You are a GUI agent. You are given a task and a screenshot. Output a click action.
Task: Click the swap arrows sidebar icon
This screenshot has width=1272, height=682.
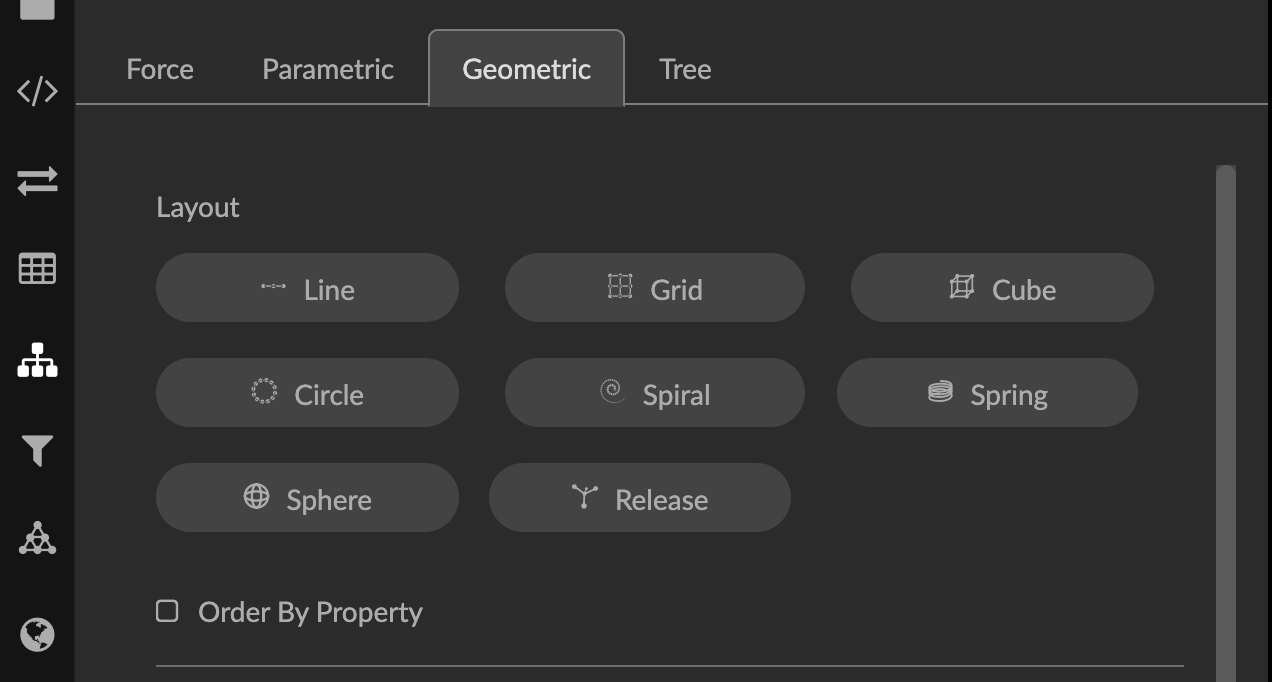[37, 181]
